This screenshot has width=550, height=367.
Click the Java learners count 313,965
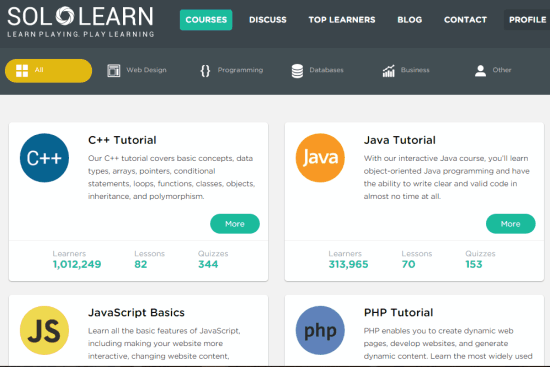pyautogui.click(x=348, y=264)
